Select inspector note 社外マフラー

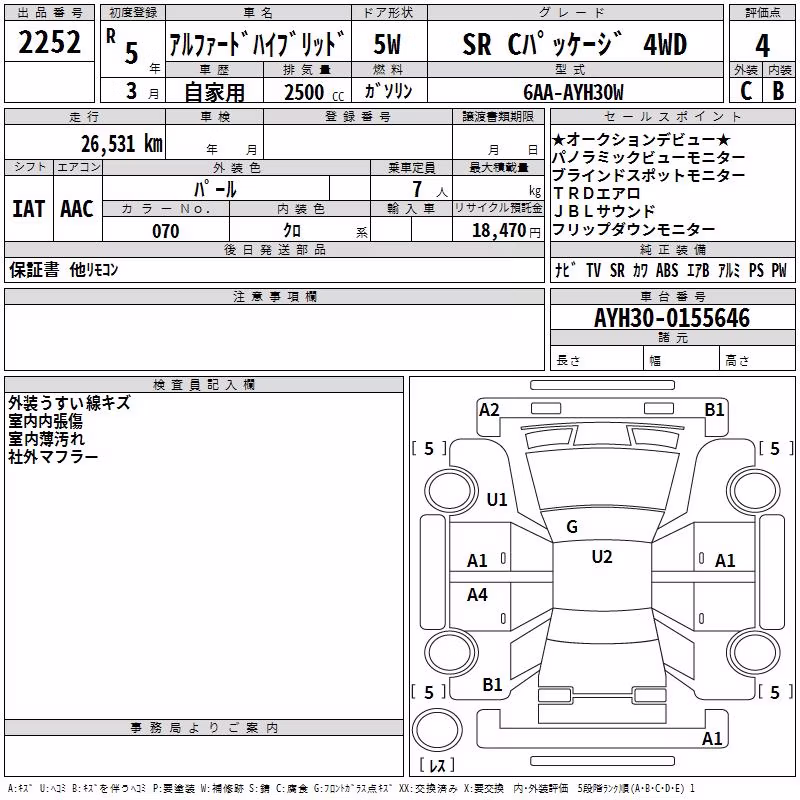coord(53,457)
